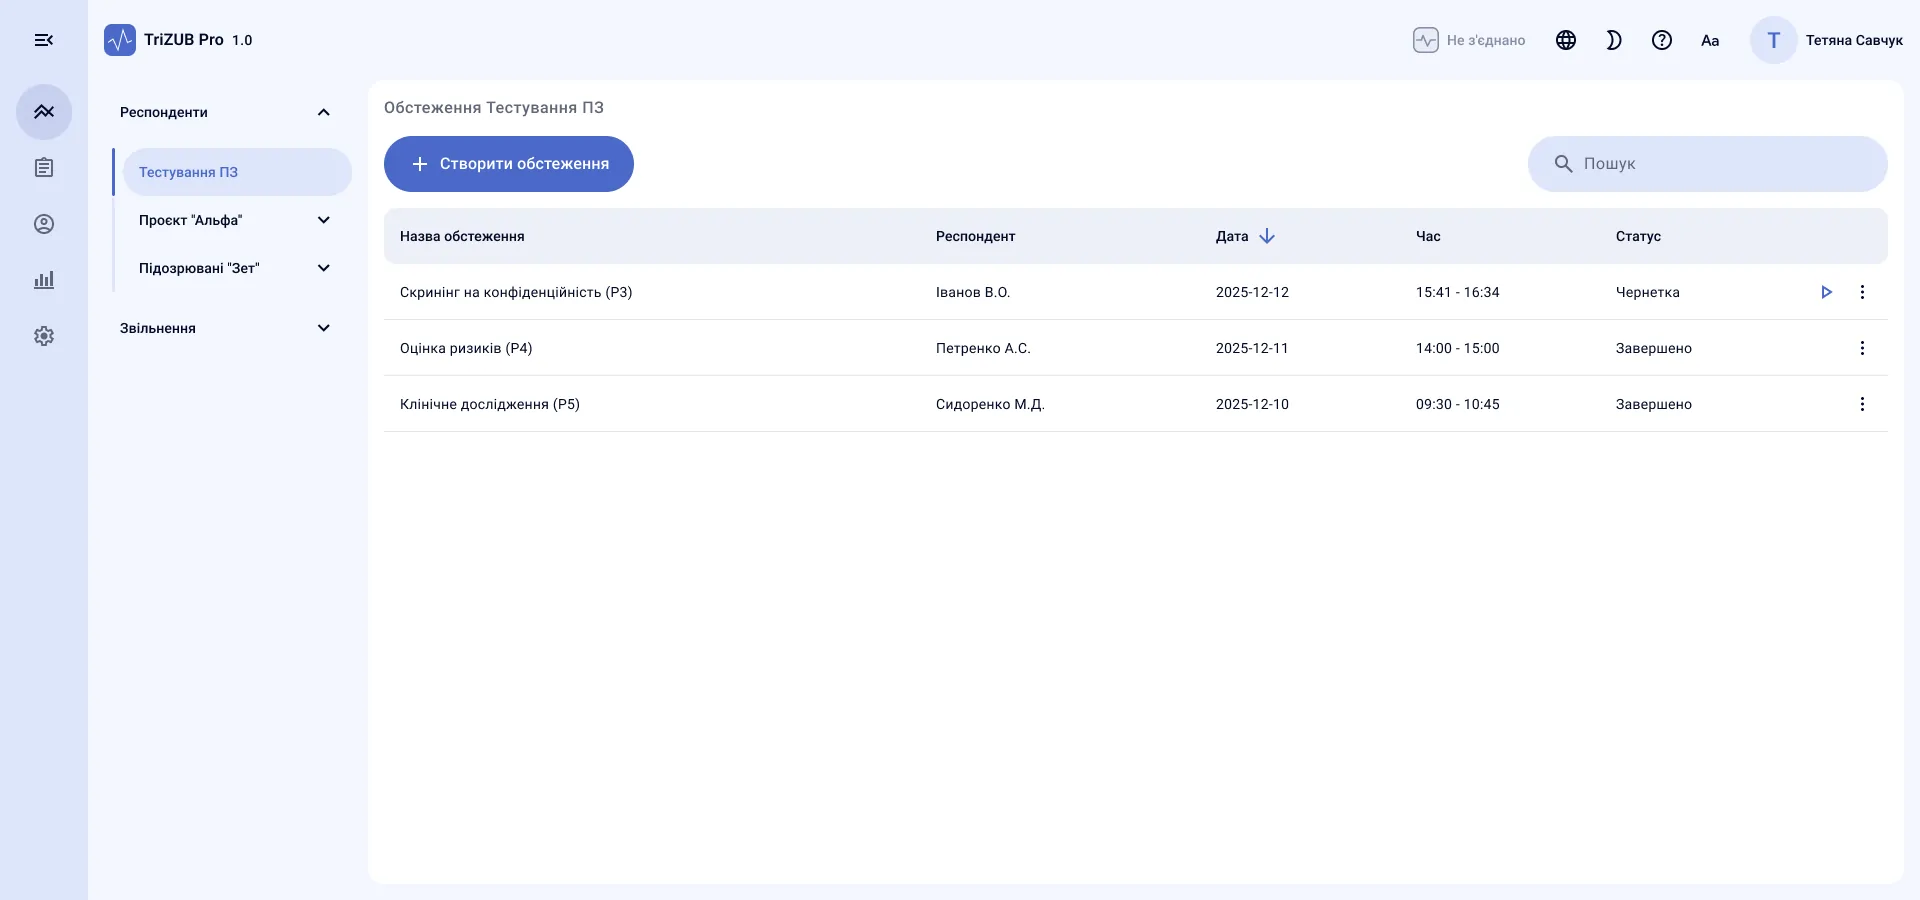Click the Створити обстеження button
This screenshot has width=1920, height=900.
[509, 164]
